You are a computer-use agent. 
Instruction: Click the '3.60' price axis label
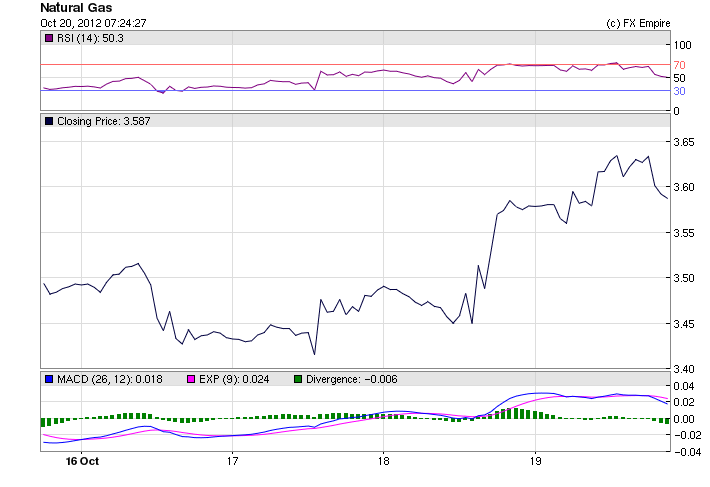684,187
